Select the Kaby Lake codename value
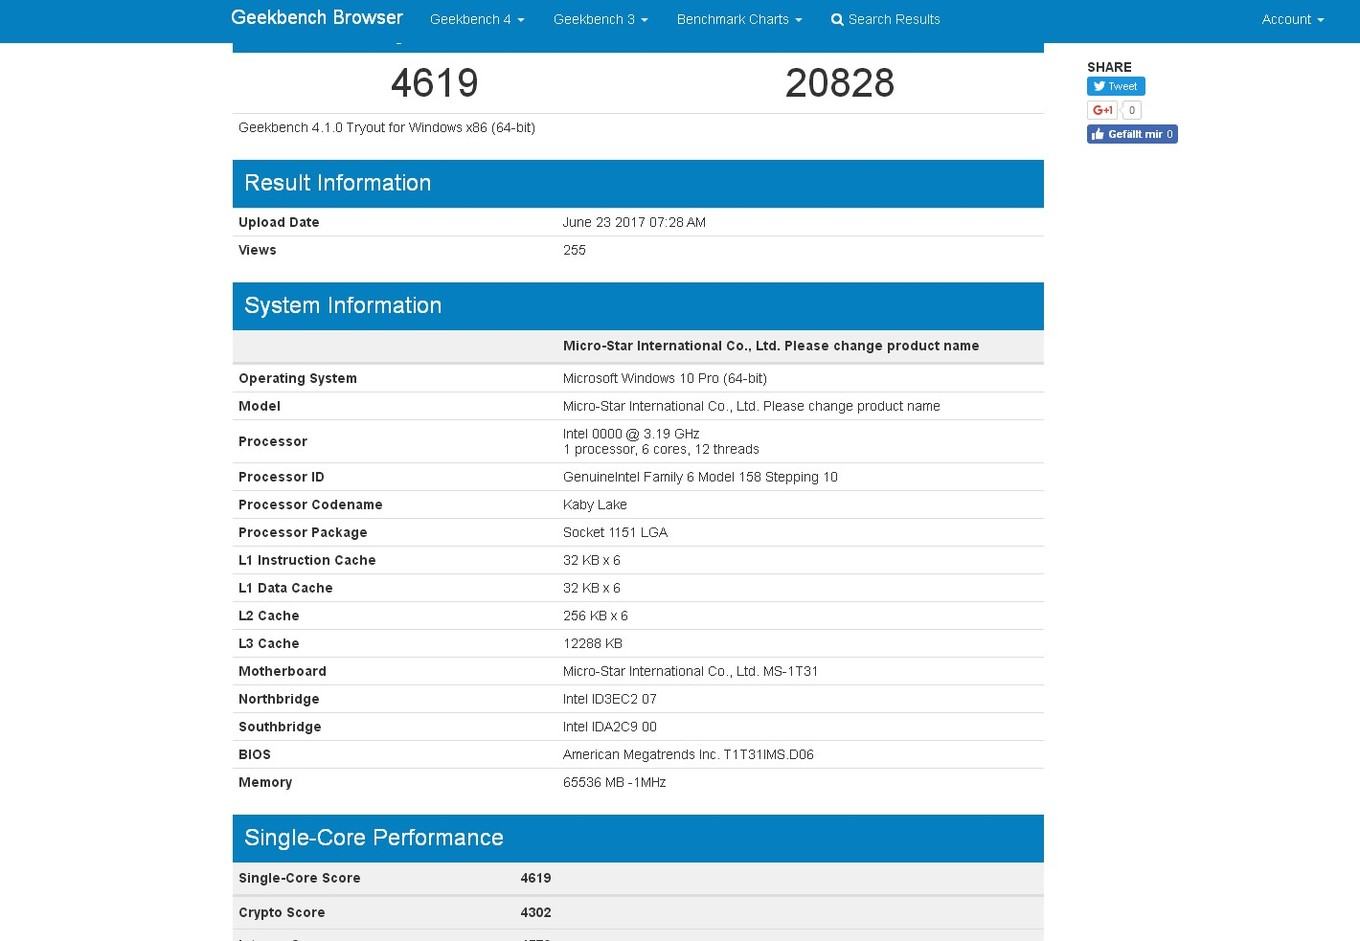This screenshot has height=941, width=1360. [x=595, y=505]
